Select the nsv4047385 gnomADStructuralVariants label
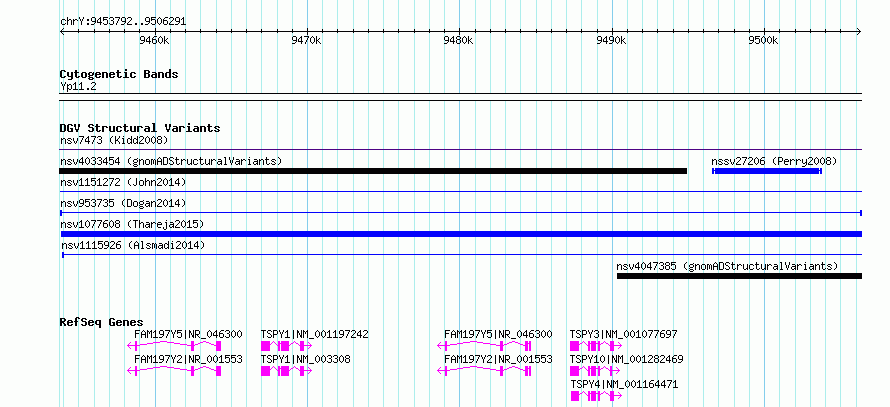This screenshot has width=890, height=407. coord(727,266)
